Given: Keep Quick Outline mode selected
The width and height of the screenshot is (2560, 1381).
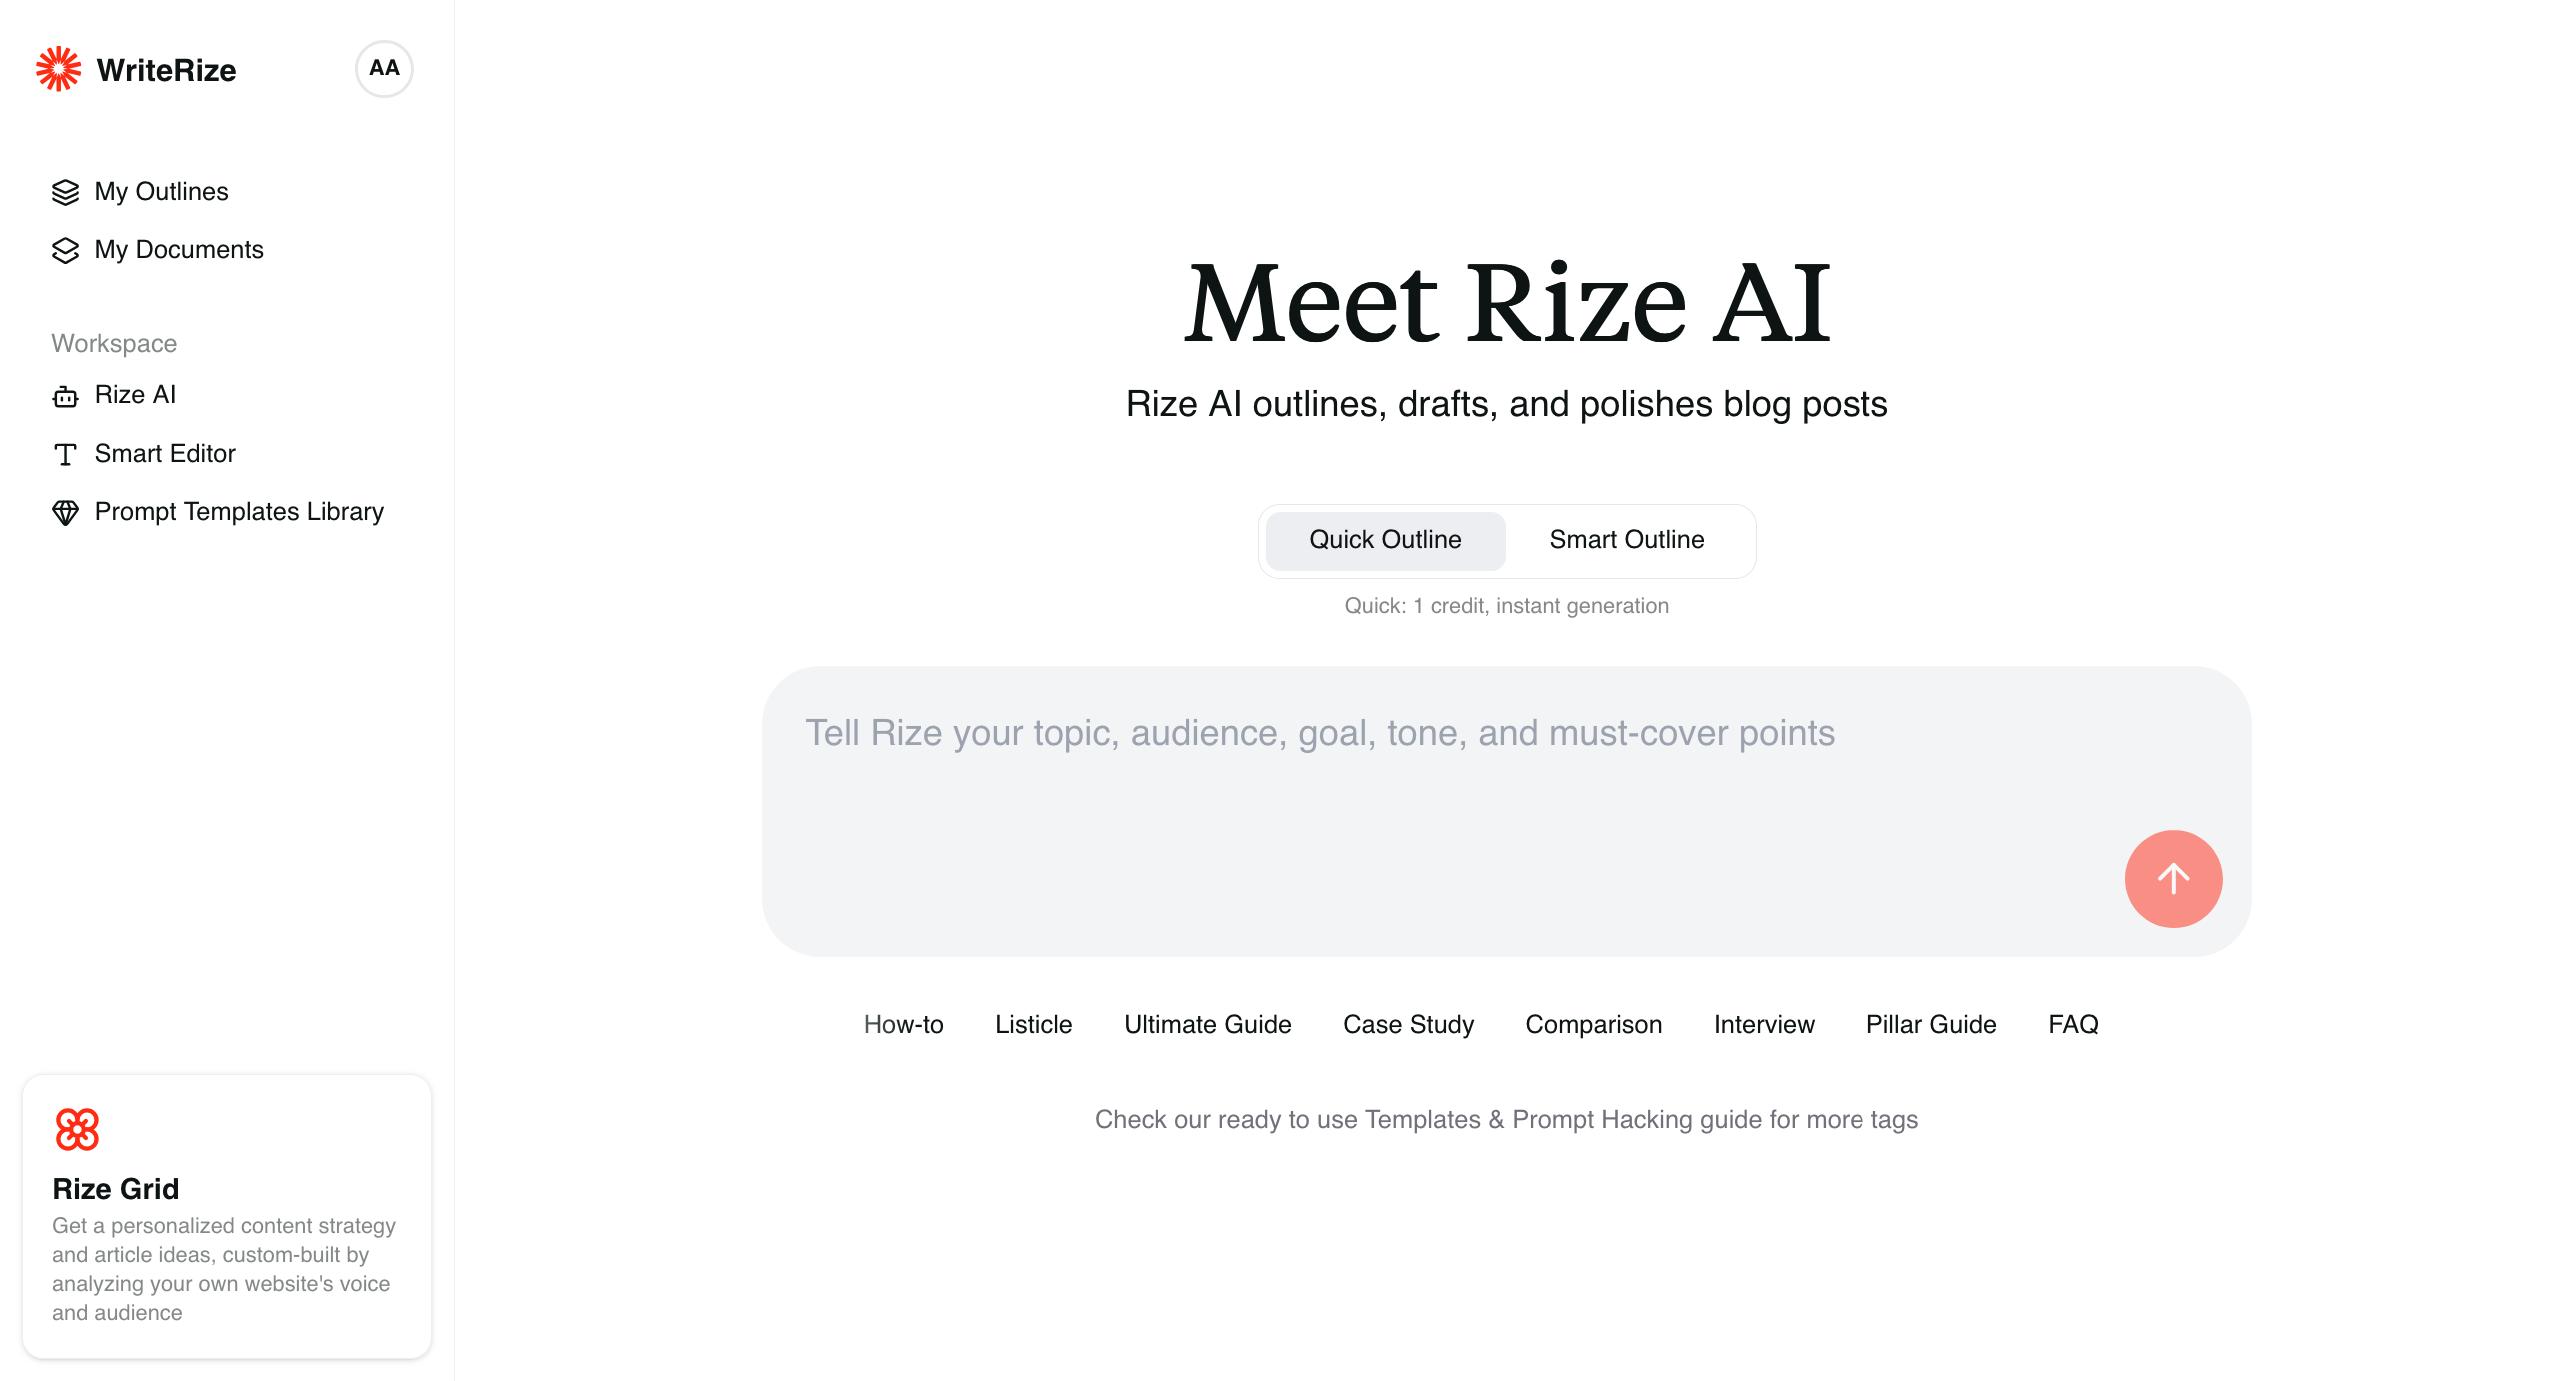Looking at the screenshot, I should [x=1384, y=540].
